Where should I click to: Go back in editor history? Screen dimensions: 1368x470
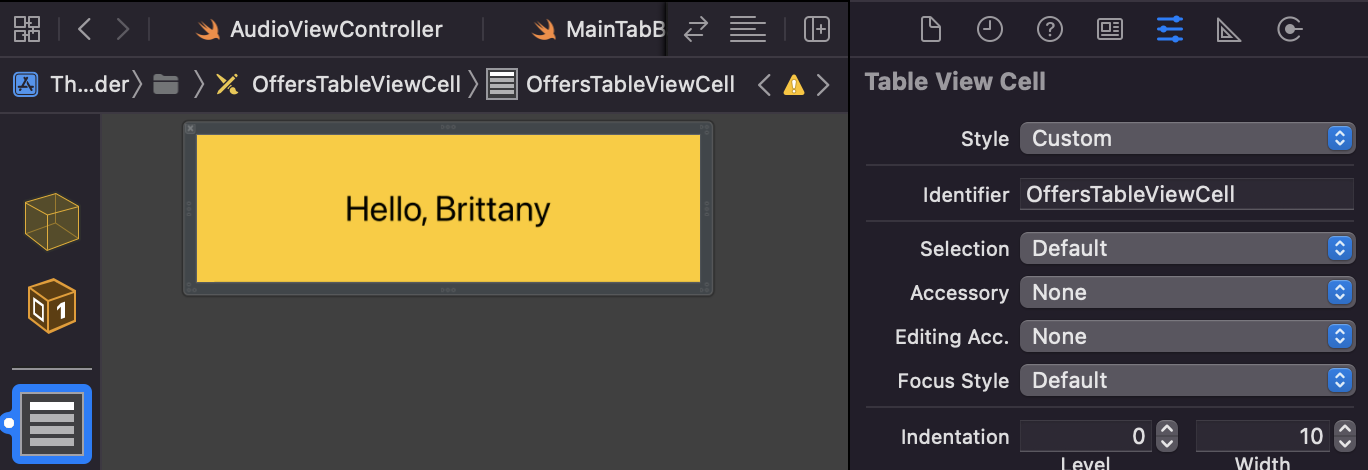pyautogui.click(x=84, y=29)
